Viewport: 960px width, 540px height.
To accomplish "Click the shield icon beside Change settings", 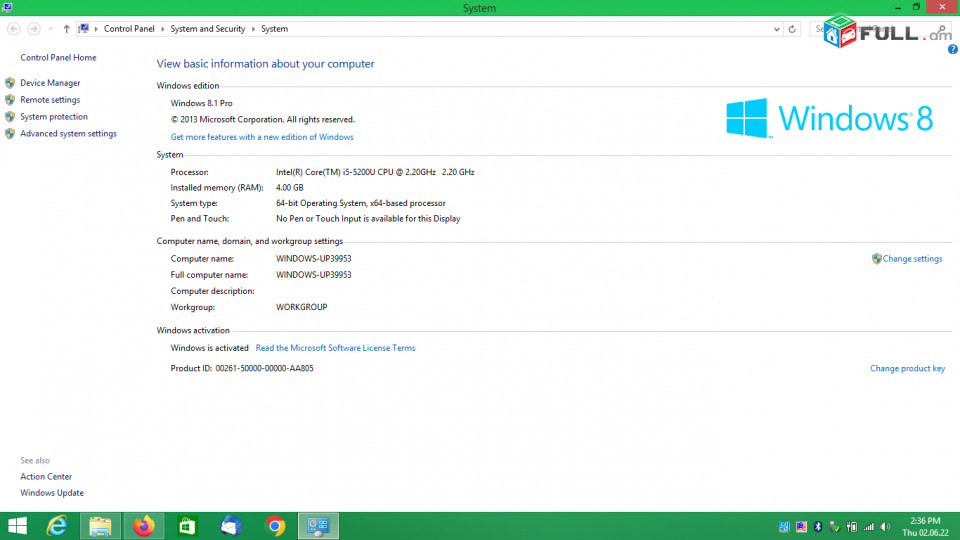I will (876, 259).
